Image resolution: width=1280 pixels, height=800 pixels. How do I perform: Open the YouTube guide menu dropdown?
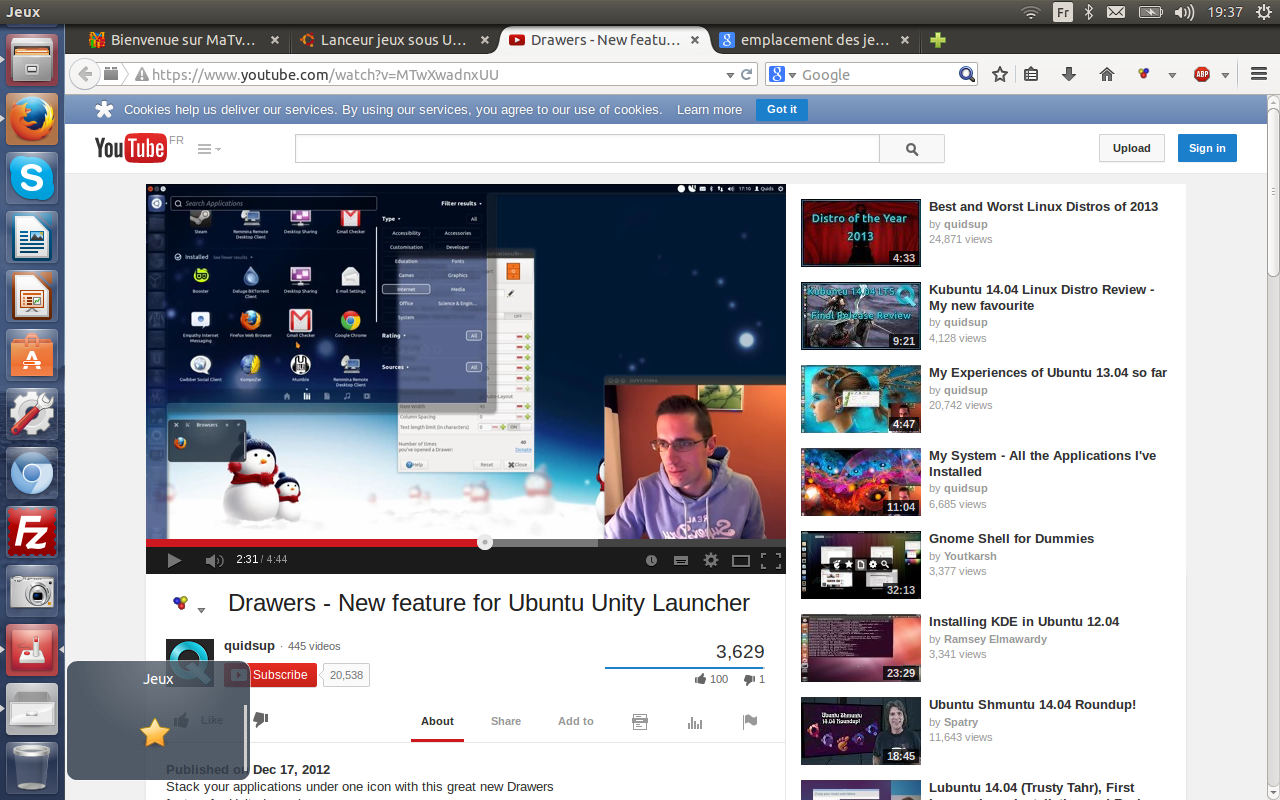pos(209,149)
